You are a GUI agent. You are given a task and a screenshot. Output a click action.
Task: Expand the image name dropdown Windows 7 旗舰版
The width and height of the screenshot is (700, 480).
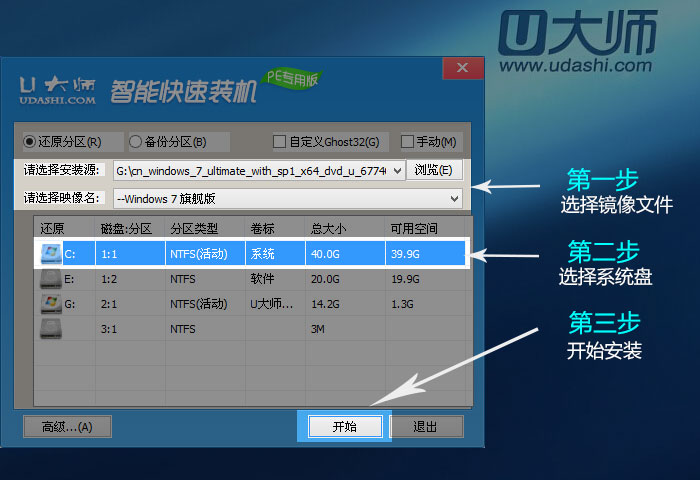click(454, 198)
